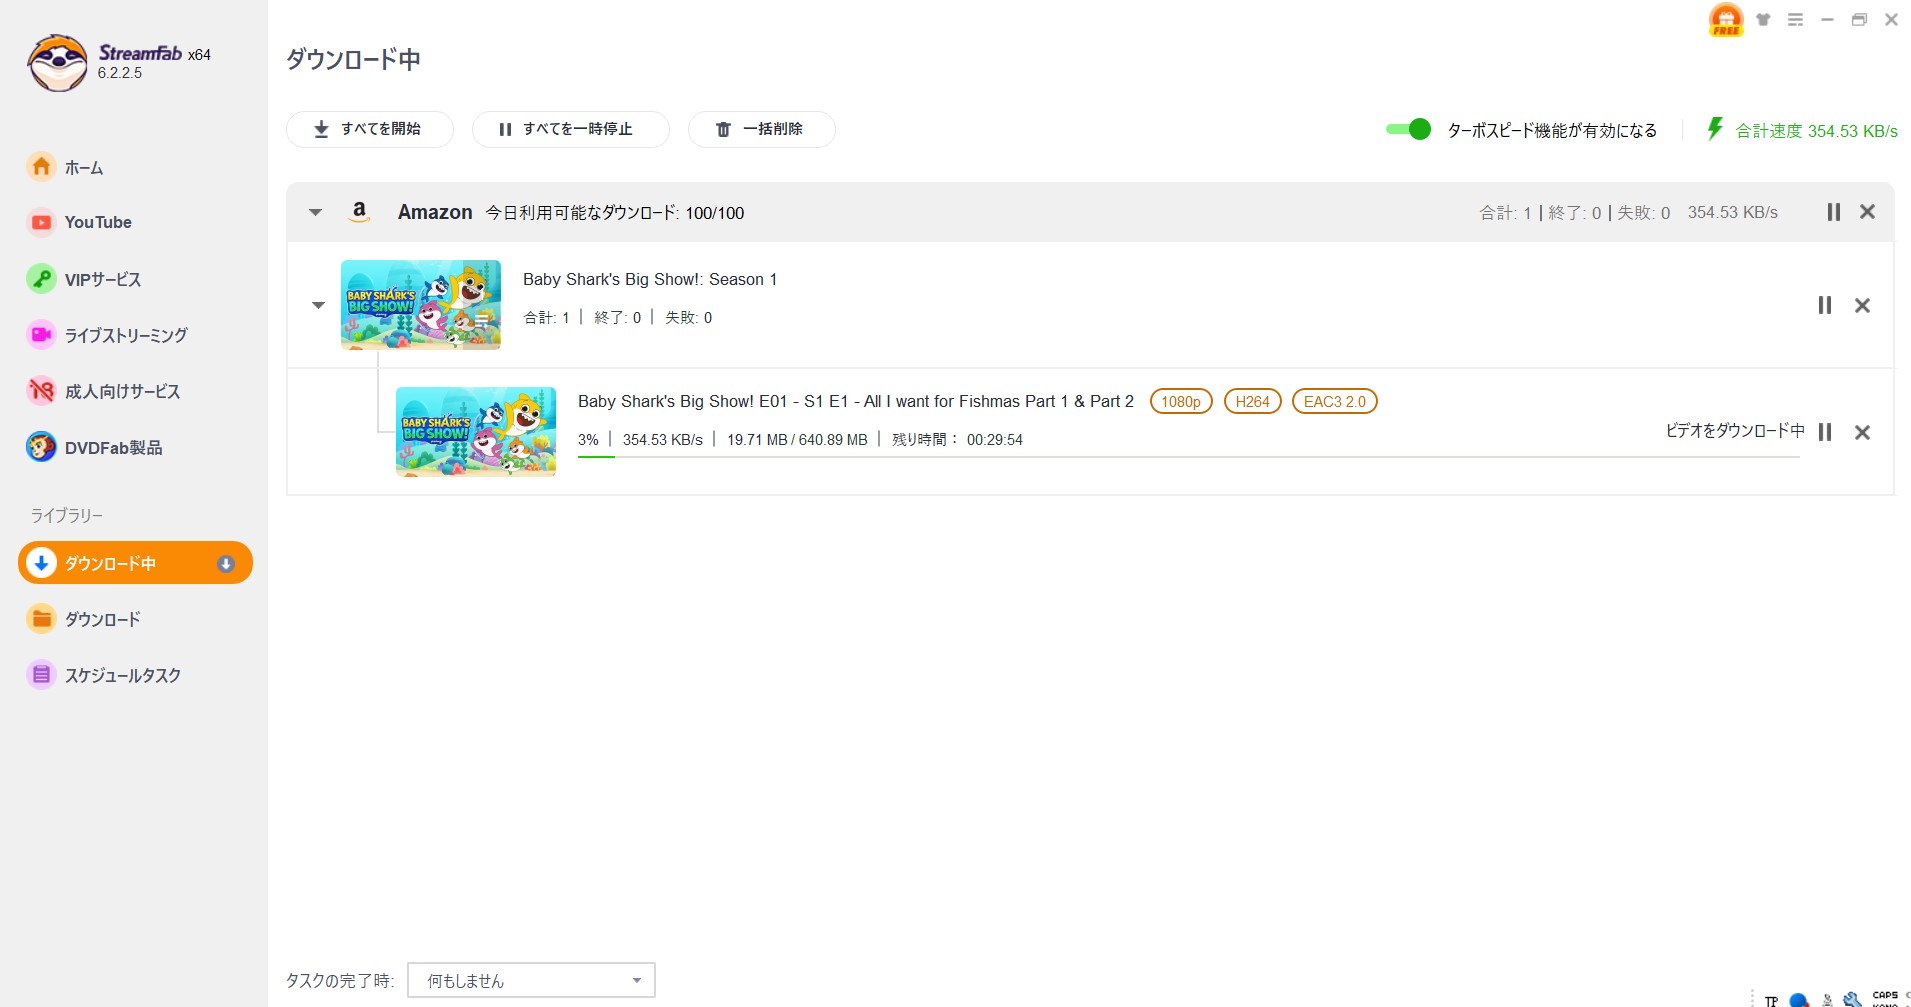Click the 19.71 MB / 640.89 MB size text
The width and height of the screenshot is (1911, 1007).
click(x=797, y=439)
